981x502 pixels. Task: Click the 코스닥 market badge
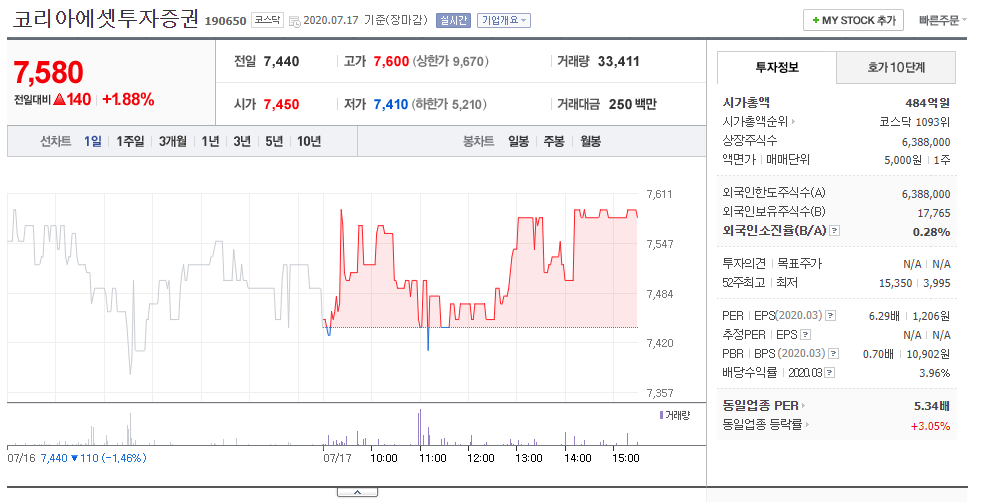point(267,20)
